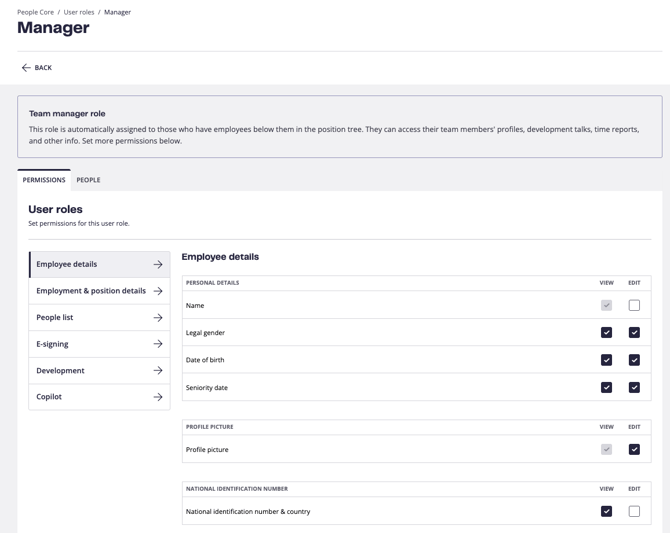Screen dimensions: 670x533
Task: Disable Edit permission for Date of birth
Action: [634, 360]
